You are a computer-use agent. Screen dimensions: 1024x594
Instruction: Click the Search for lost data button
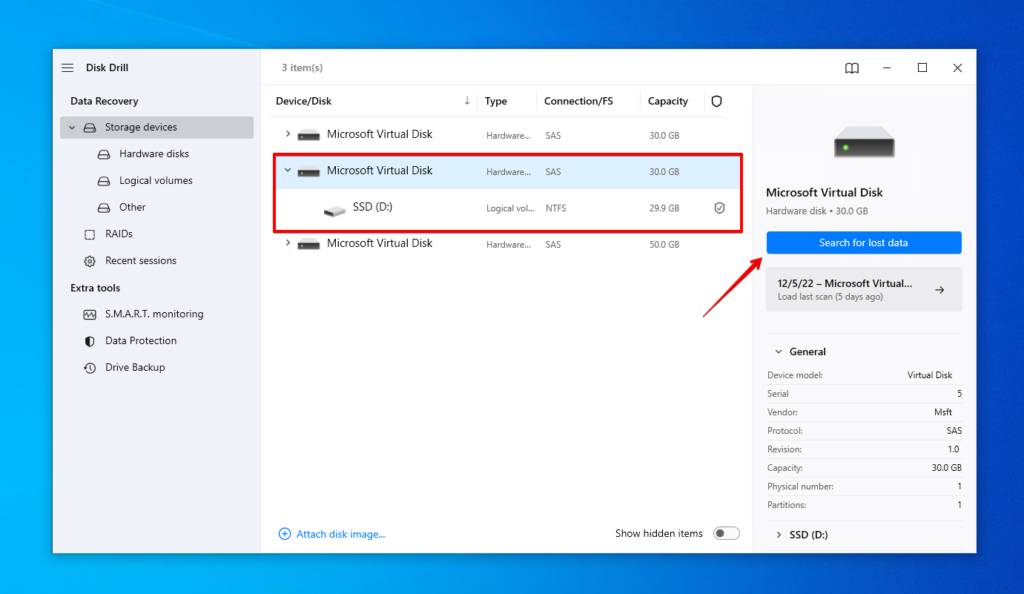(x=863, y=242)
